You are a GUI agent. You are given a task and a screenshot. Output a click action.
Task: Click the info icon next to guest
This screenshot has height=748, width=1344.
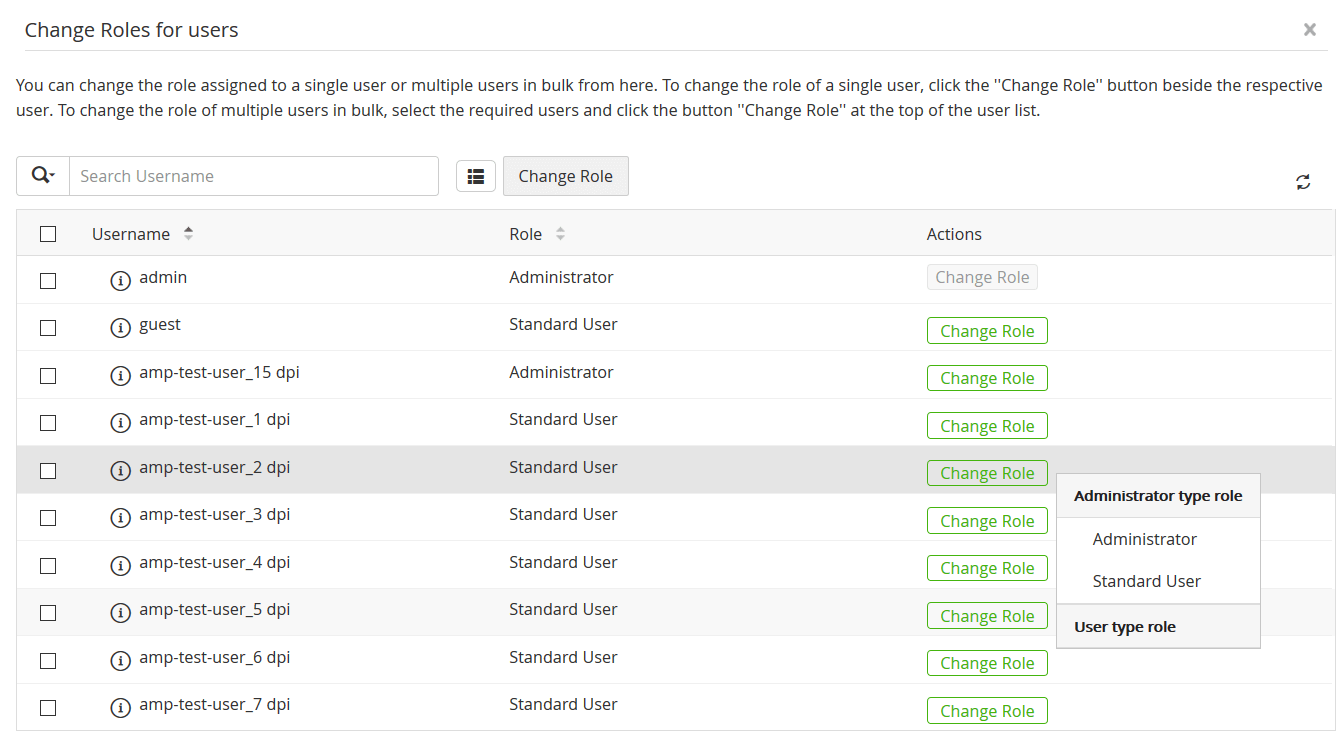tap(120, 328)
